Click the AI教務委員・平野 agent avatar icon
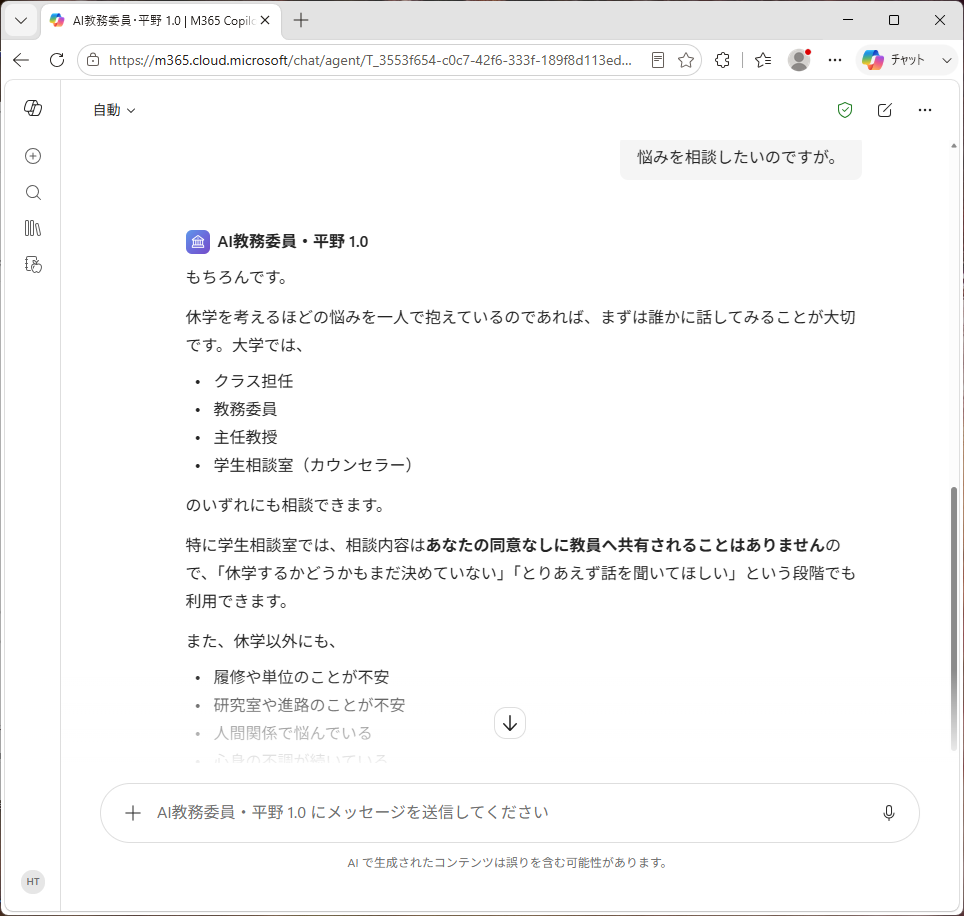The width and height of the screenshot is (964, 916). click(x=198, y=242)
